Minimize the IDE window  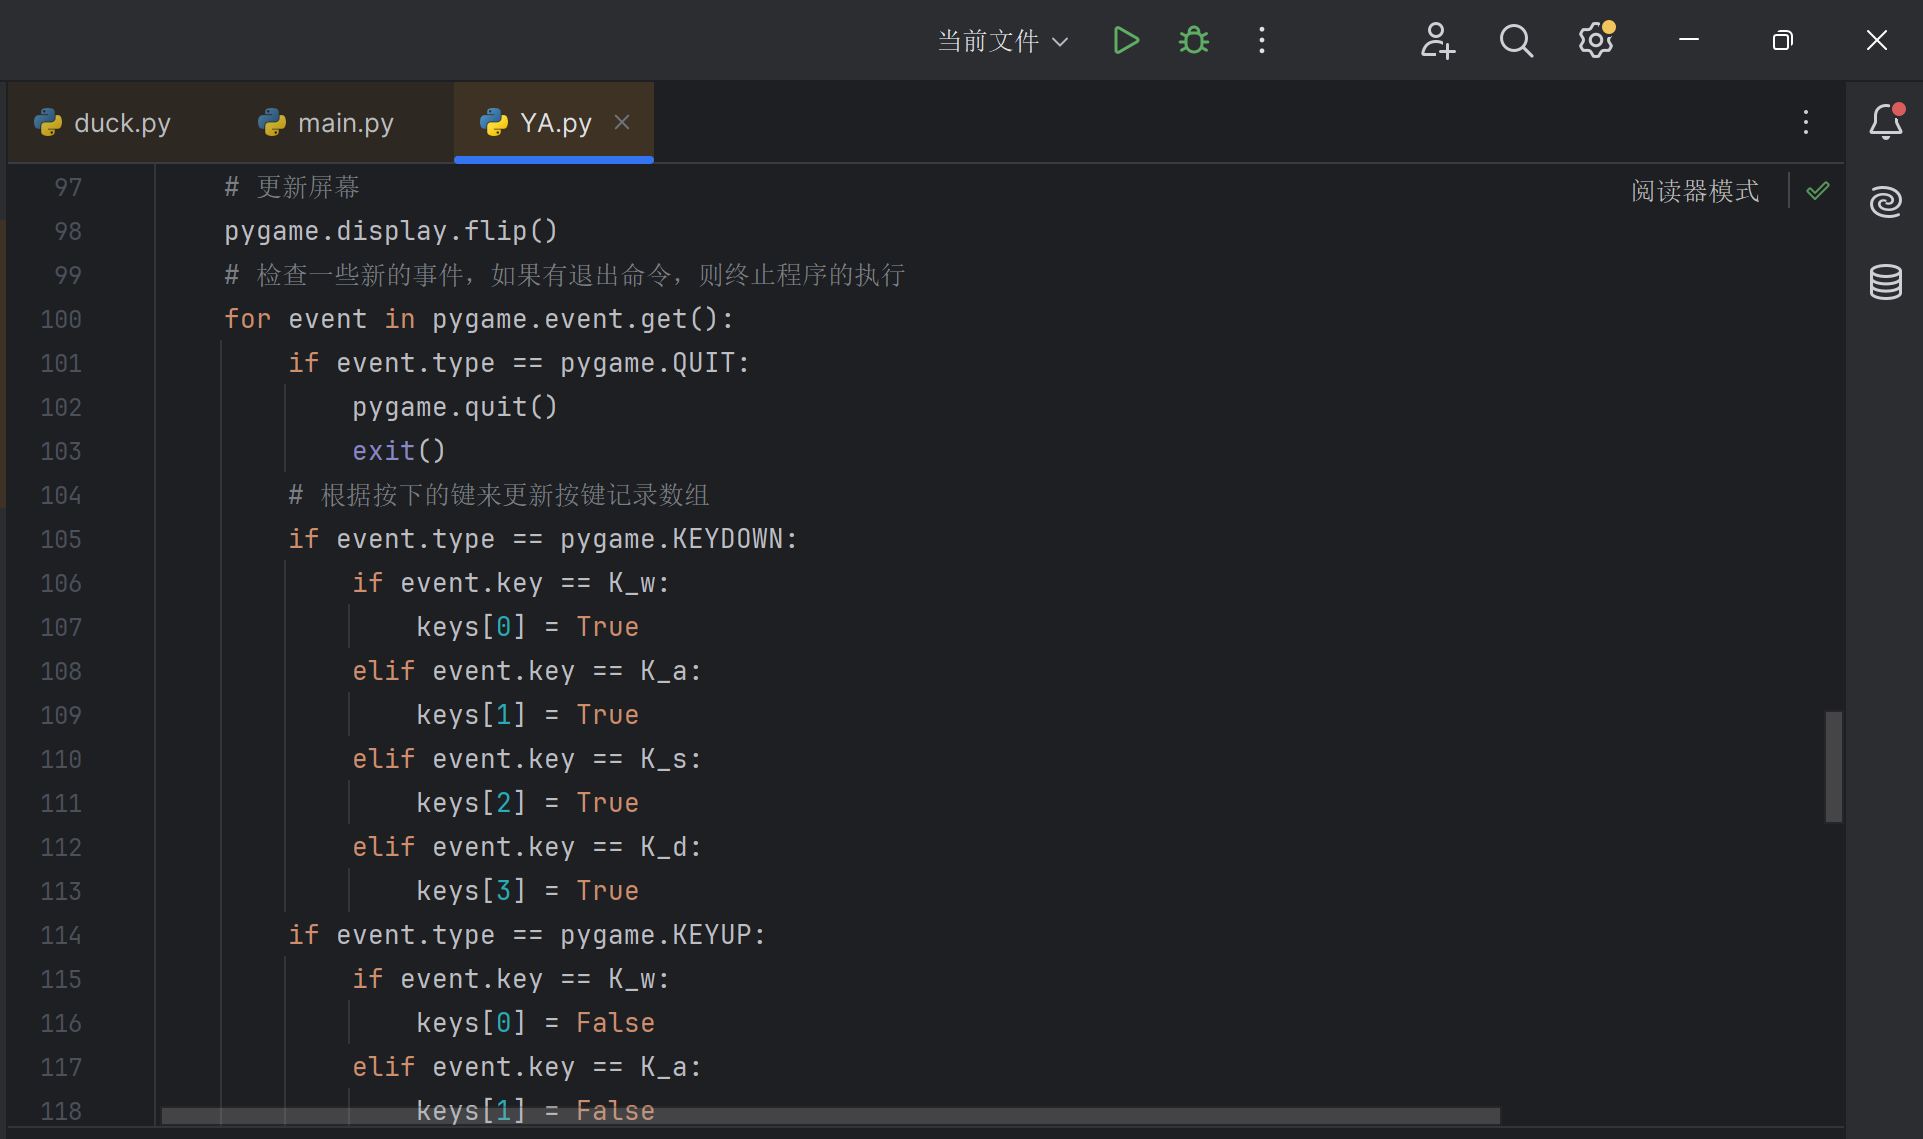(1689, 40)
